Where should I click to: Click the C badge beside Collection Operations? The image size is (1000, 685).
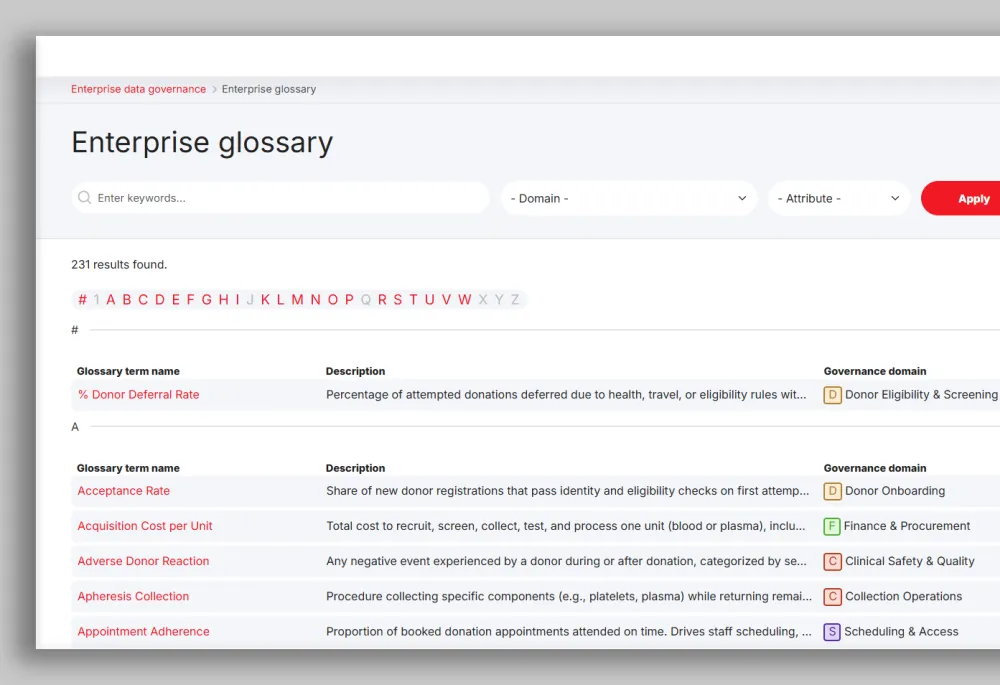(x=832, y=596)
